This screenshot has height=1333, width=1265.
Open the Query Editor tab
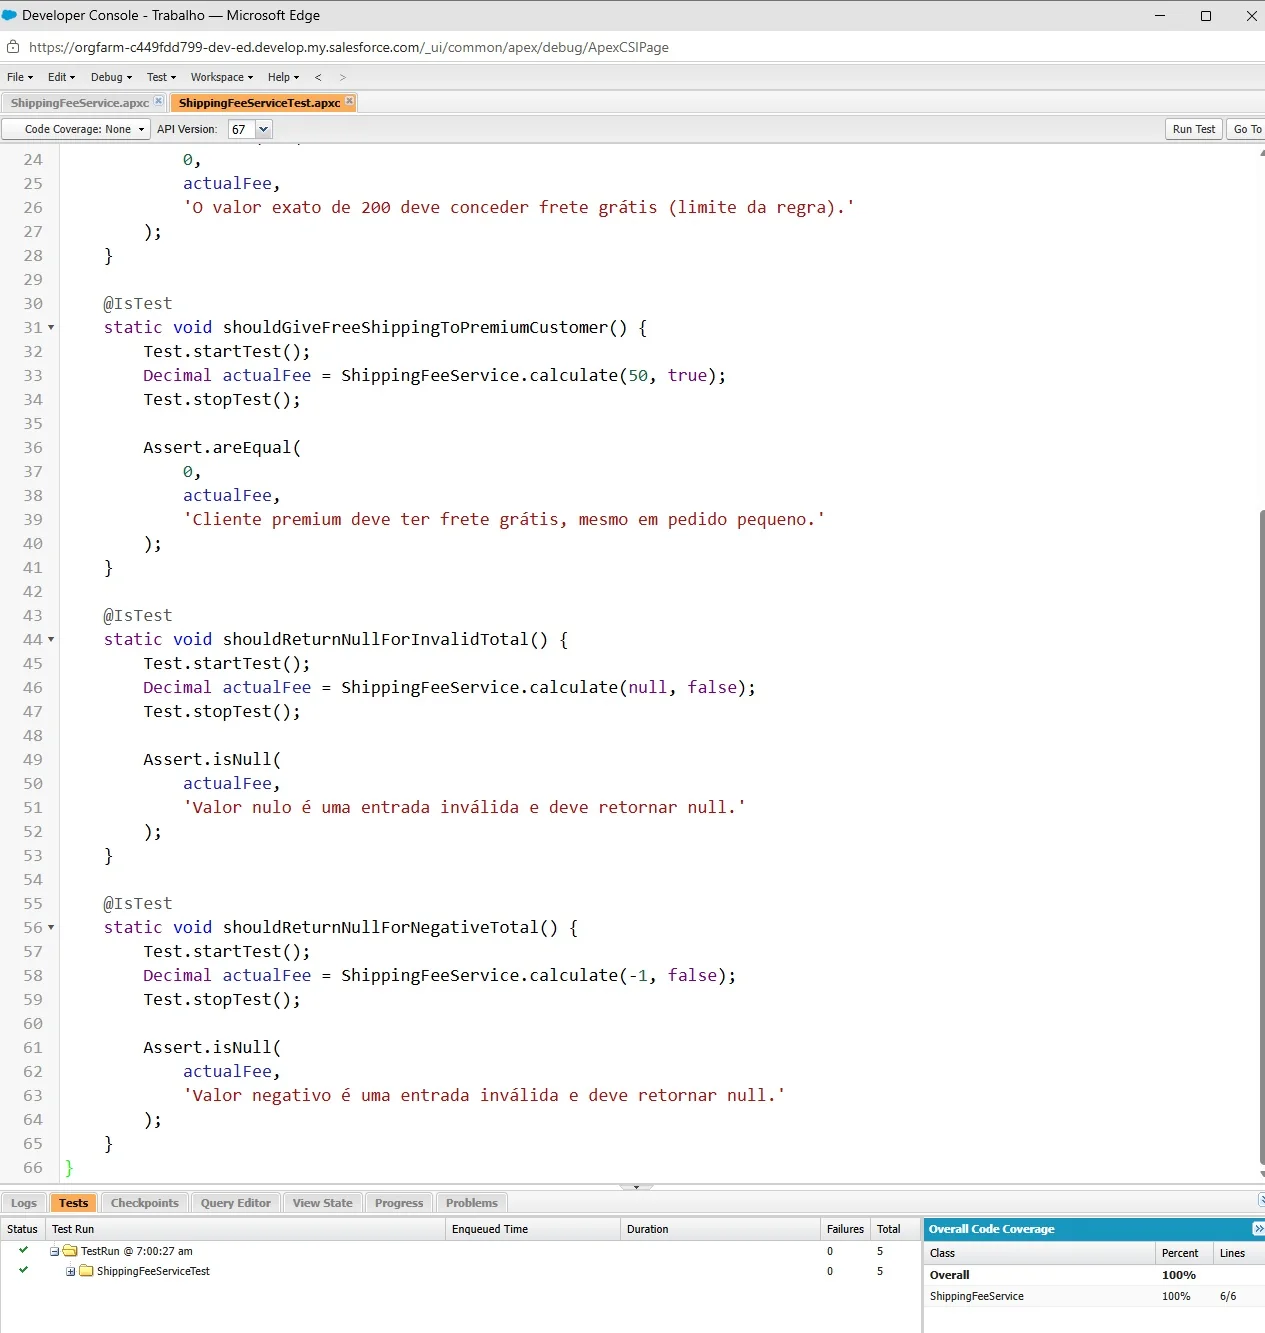235,1203
